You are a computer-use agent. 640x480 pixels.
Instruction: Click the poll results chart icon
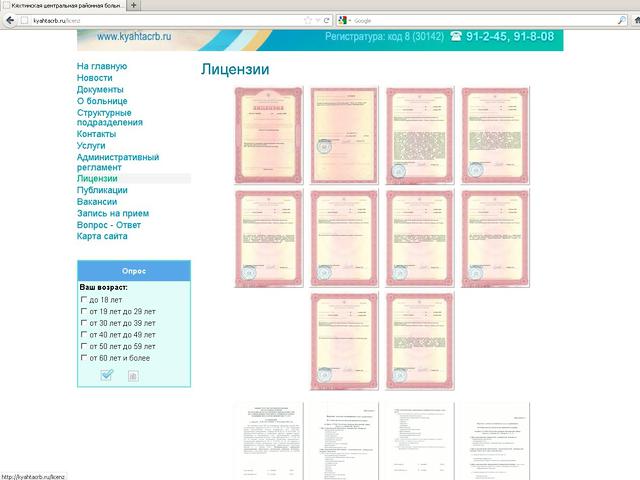133,376
